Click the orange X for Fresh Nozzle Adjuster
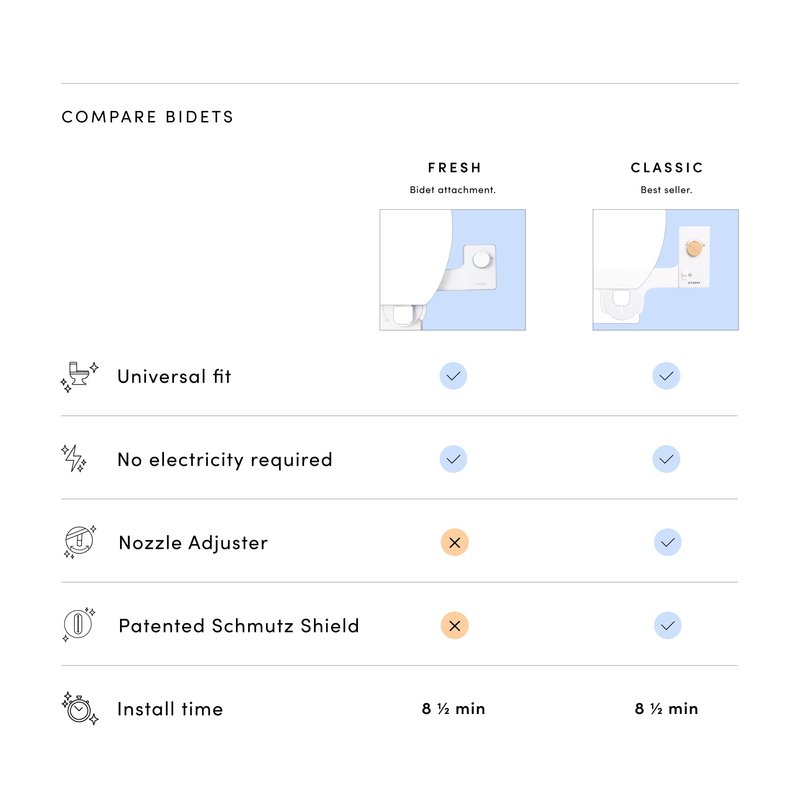The height and width of the screenshot is (800, 800). tap(455, 542)
